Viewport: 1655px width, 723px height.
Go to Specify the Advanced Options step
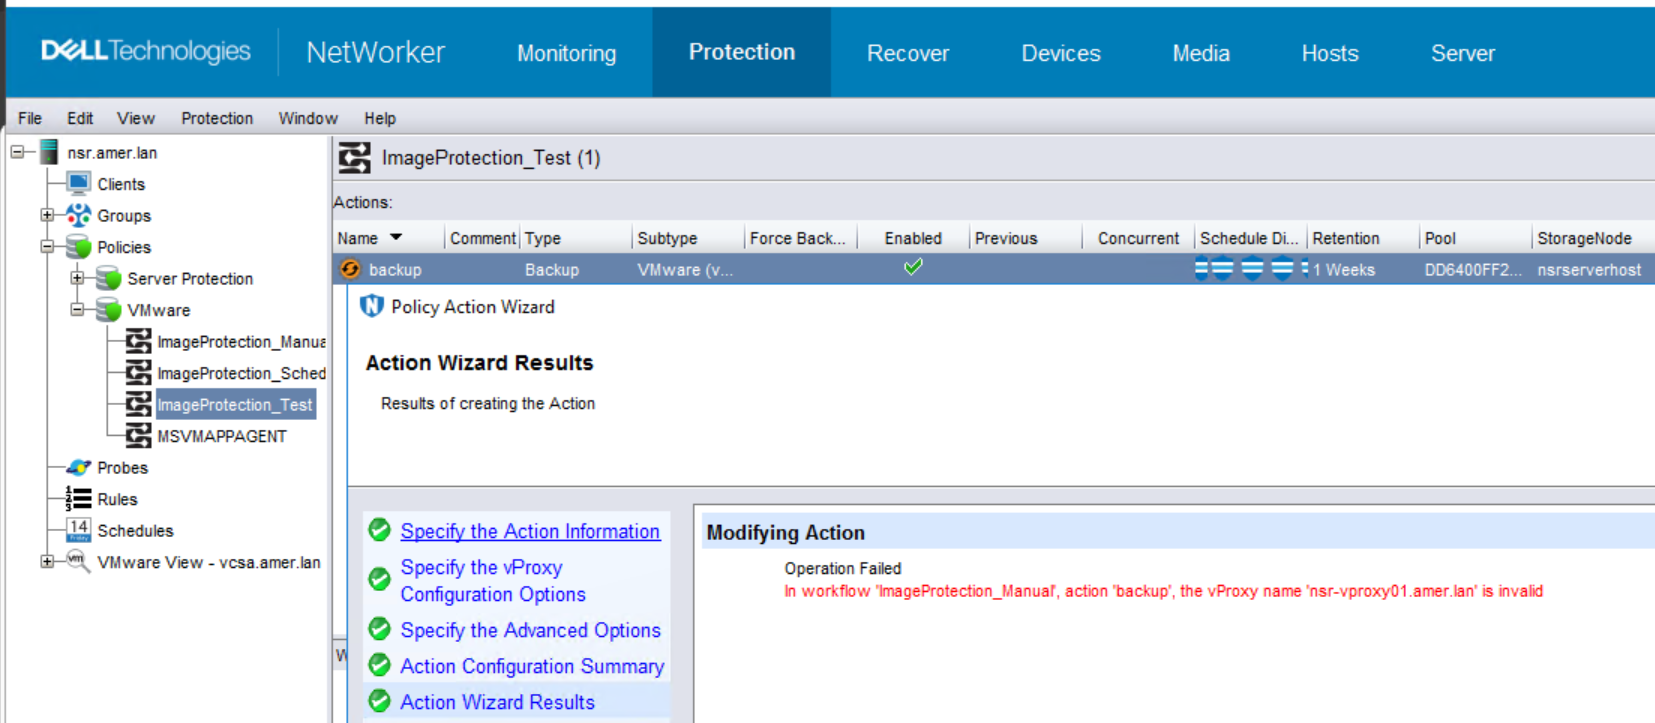[x=530, y=630]
